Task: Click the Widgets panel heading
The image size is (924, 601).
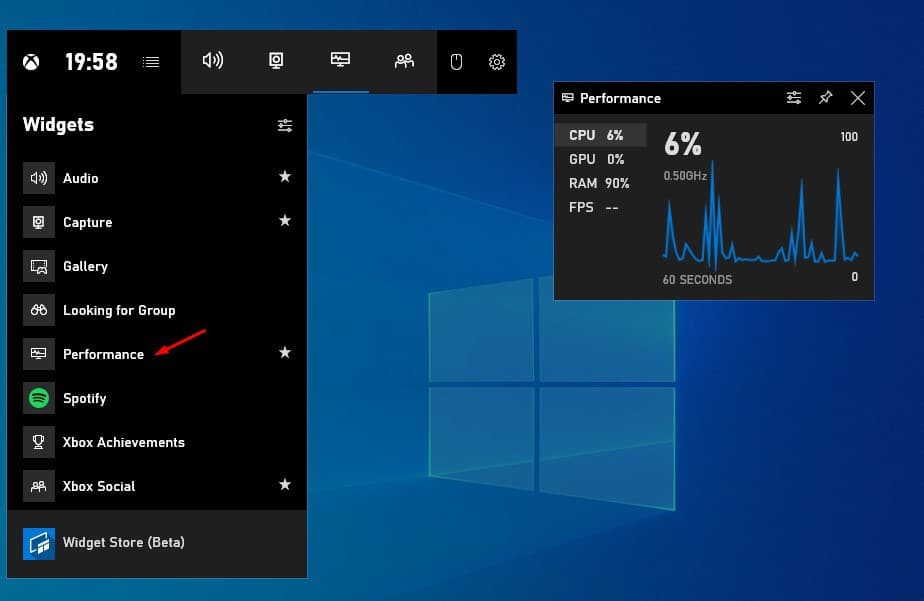Action: pyautogui.click(x=58, y=125)
